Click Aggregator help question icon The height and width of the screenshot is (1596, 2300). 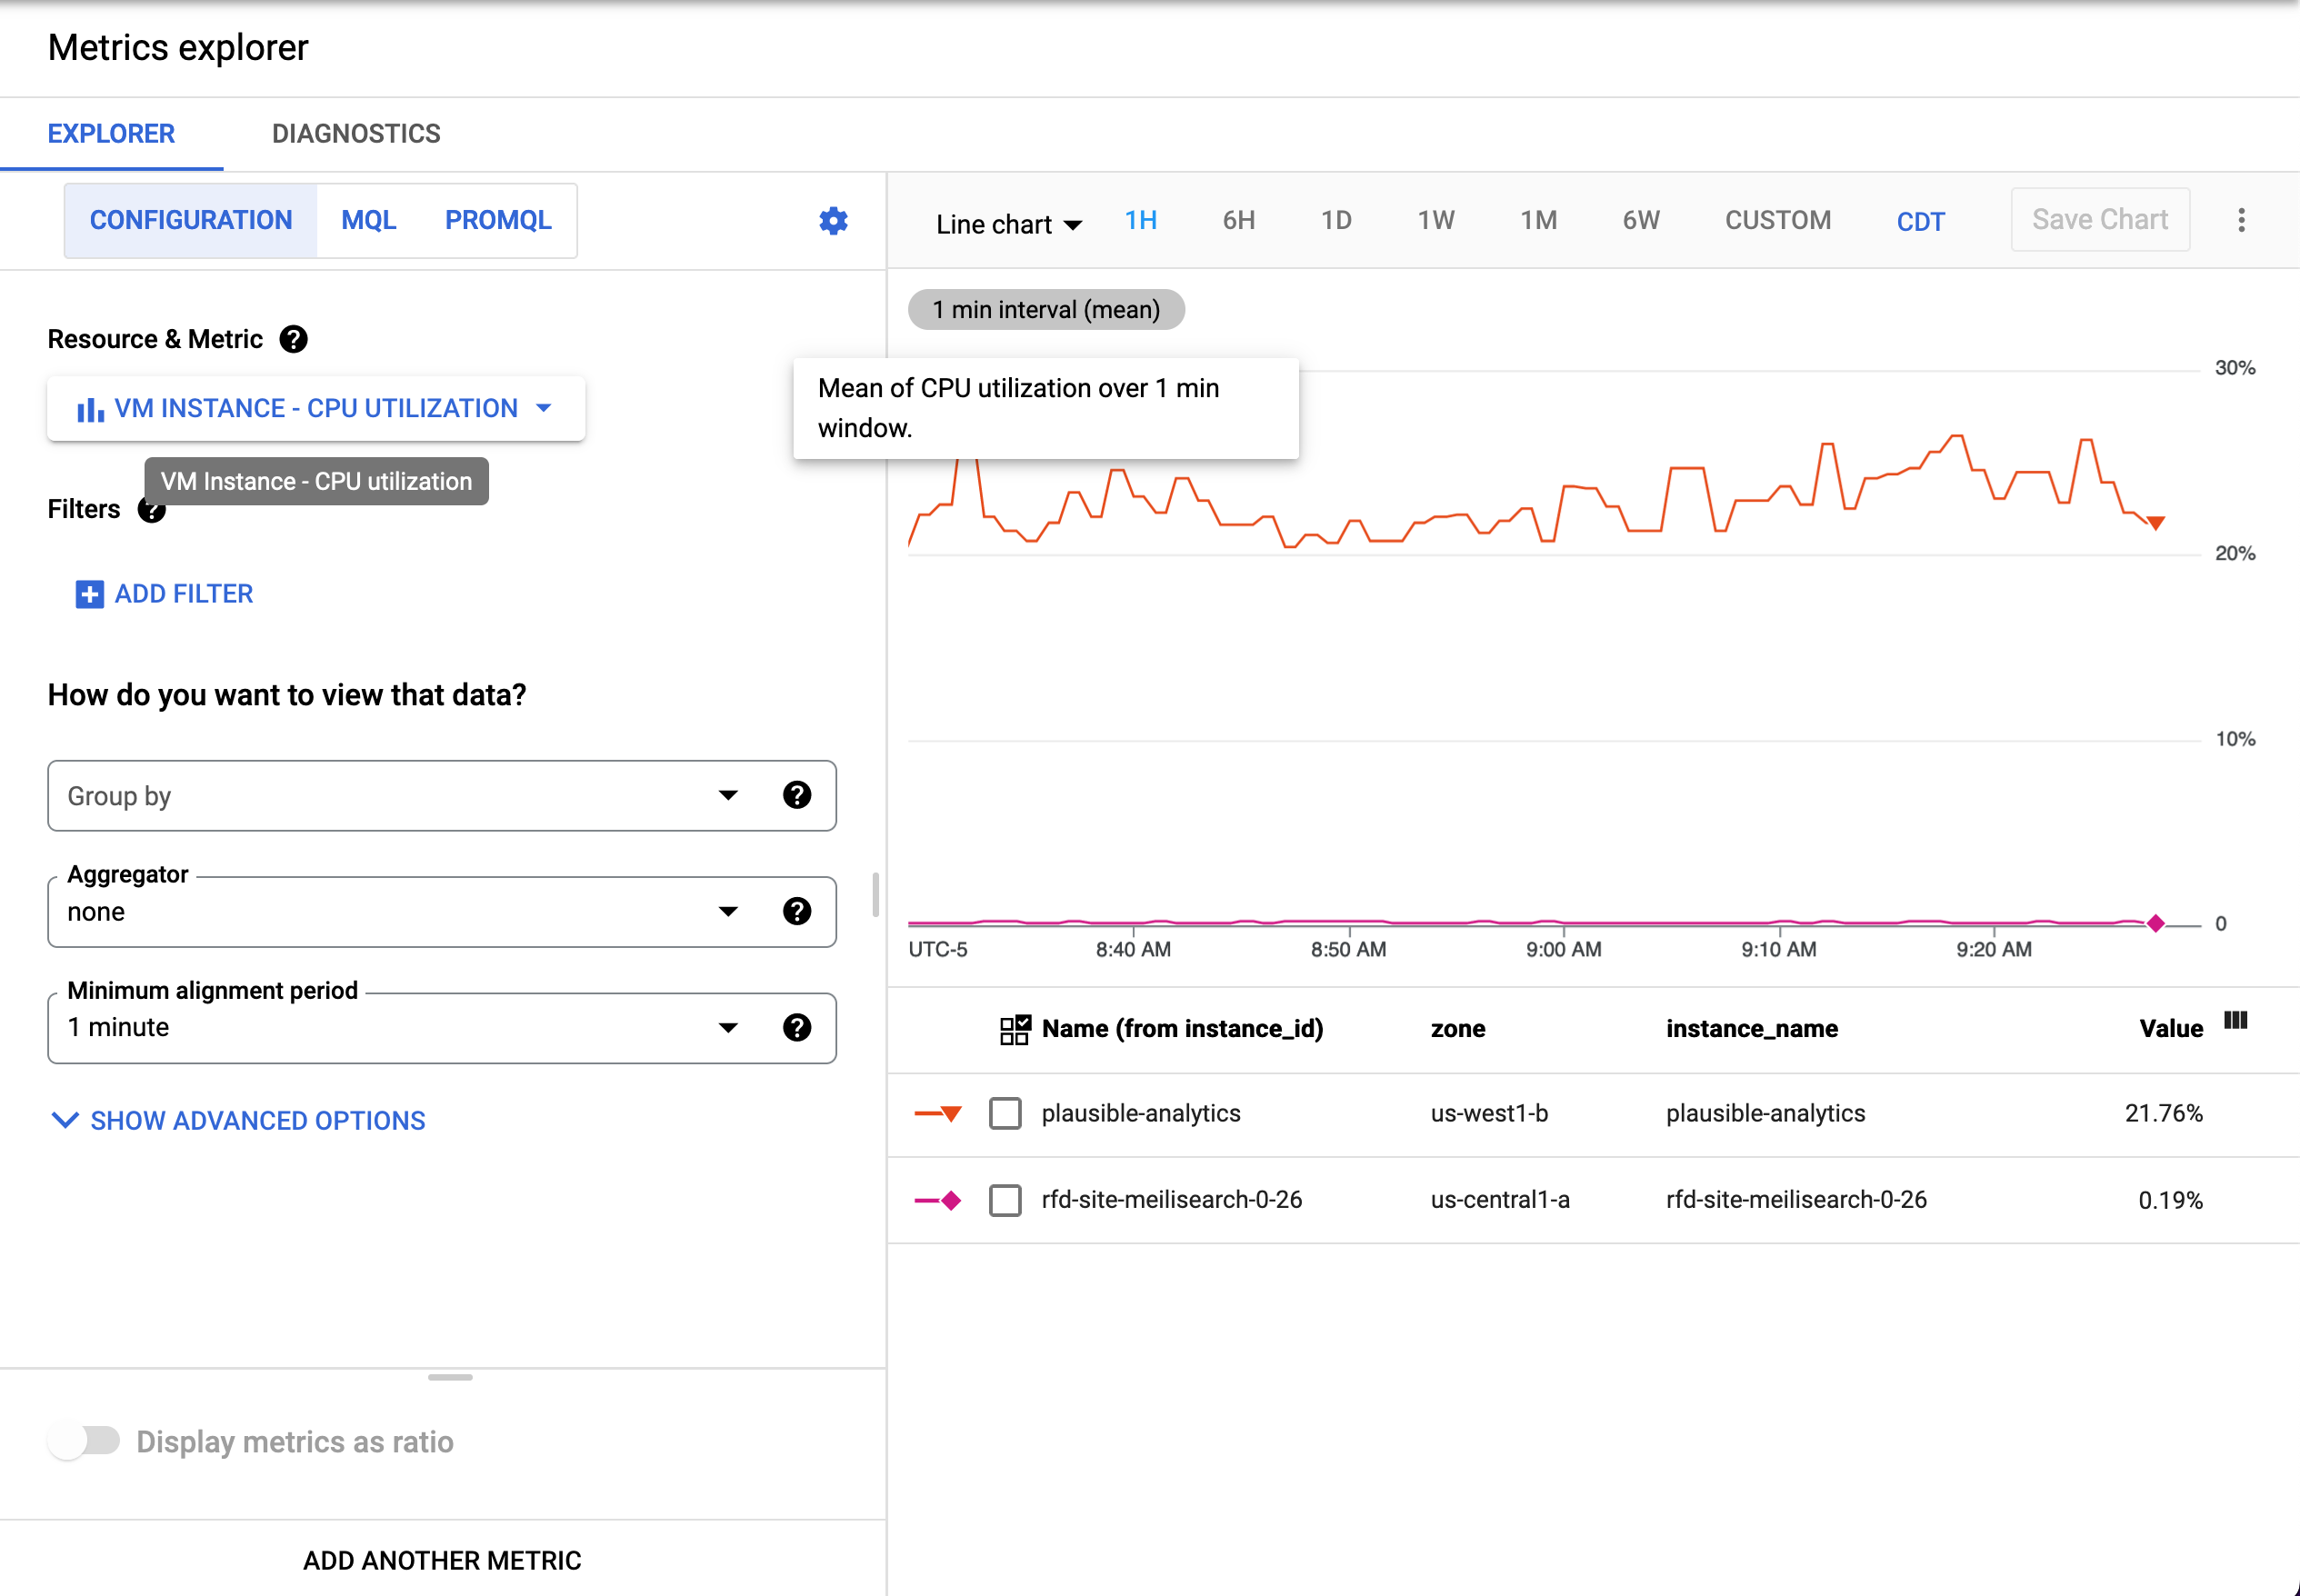coord(796,912)
